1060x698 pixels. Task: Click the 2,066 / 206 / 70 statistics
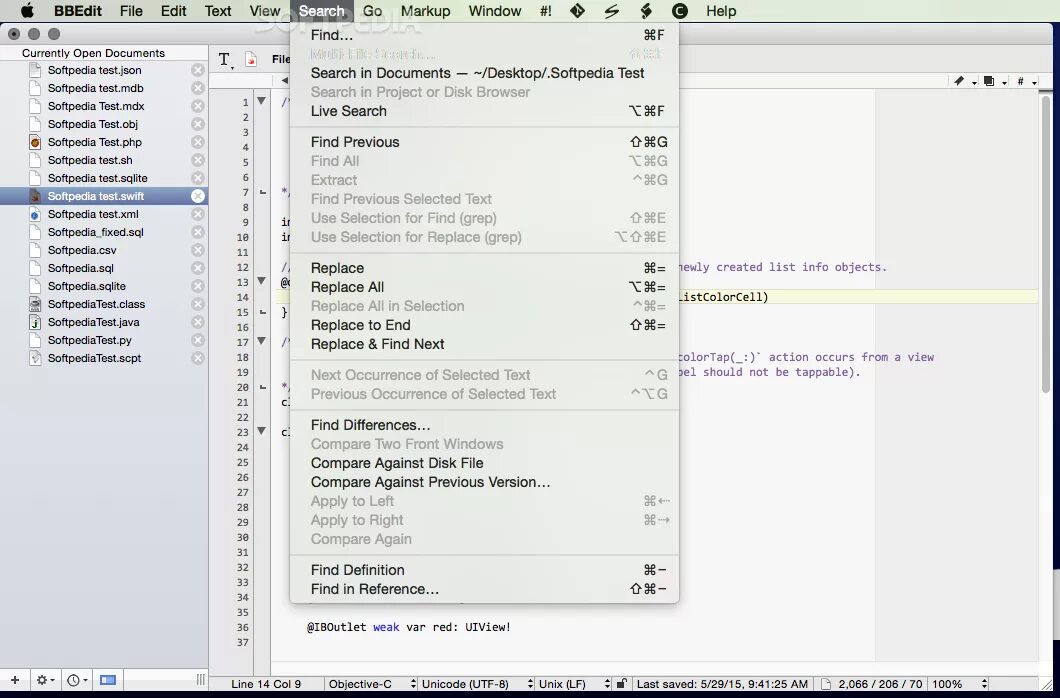(x=880, y=684)
